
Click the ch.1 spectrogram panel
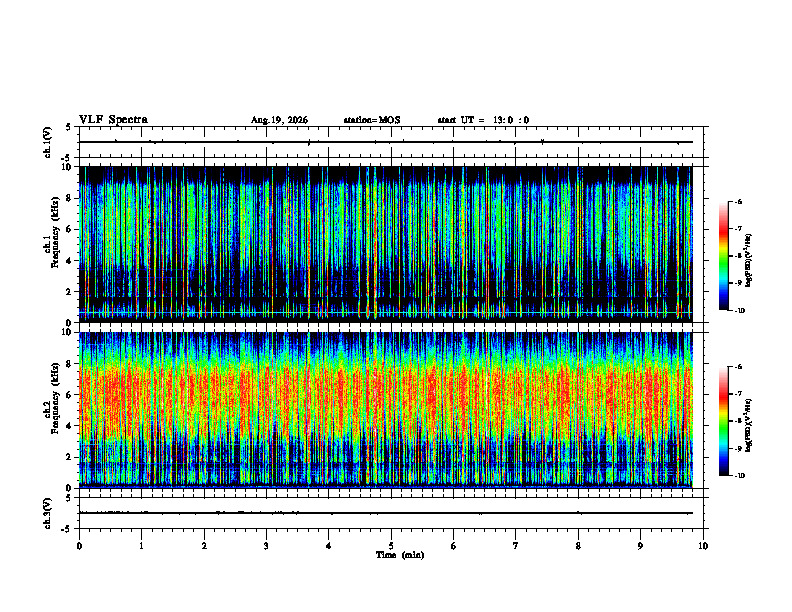385,244
